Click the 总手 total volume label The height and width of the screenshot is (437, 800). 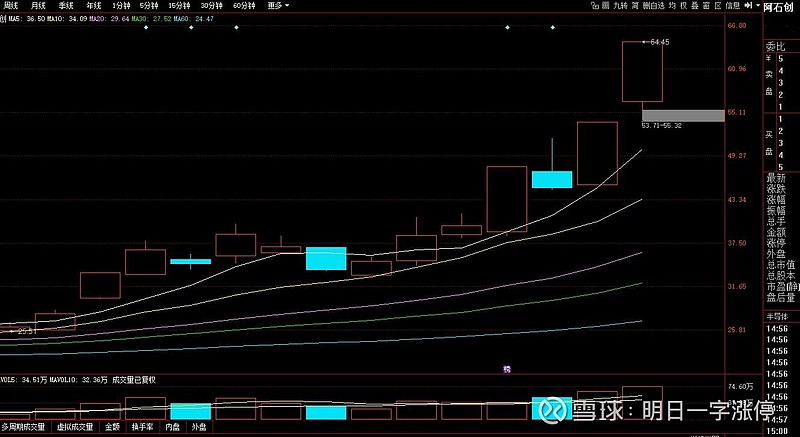click(x=776, y=221)
